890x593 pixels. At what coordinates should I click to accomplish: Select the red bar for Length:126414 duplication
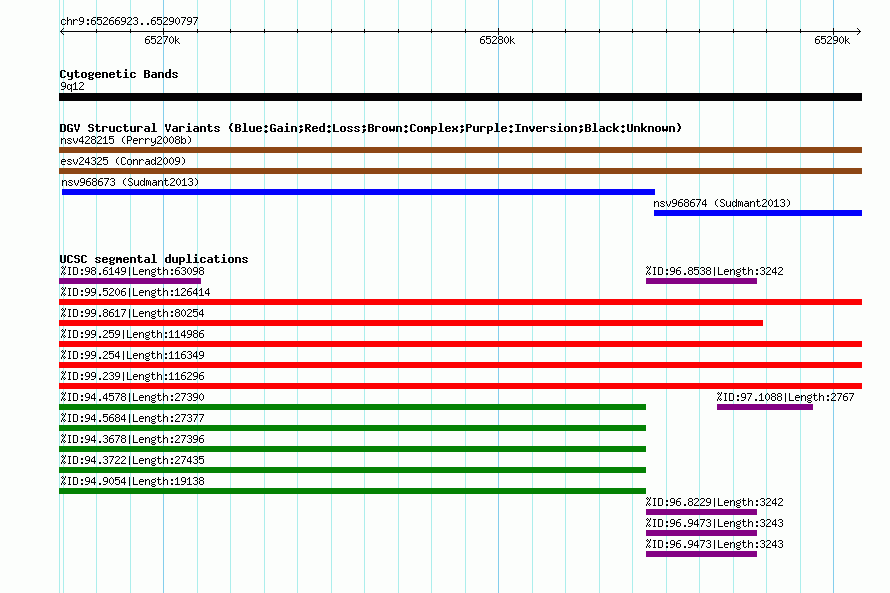pyautogui.click(x=460, y=302)
